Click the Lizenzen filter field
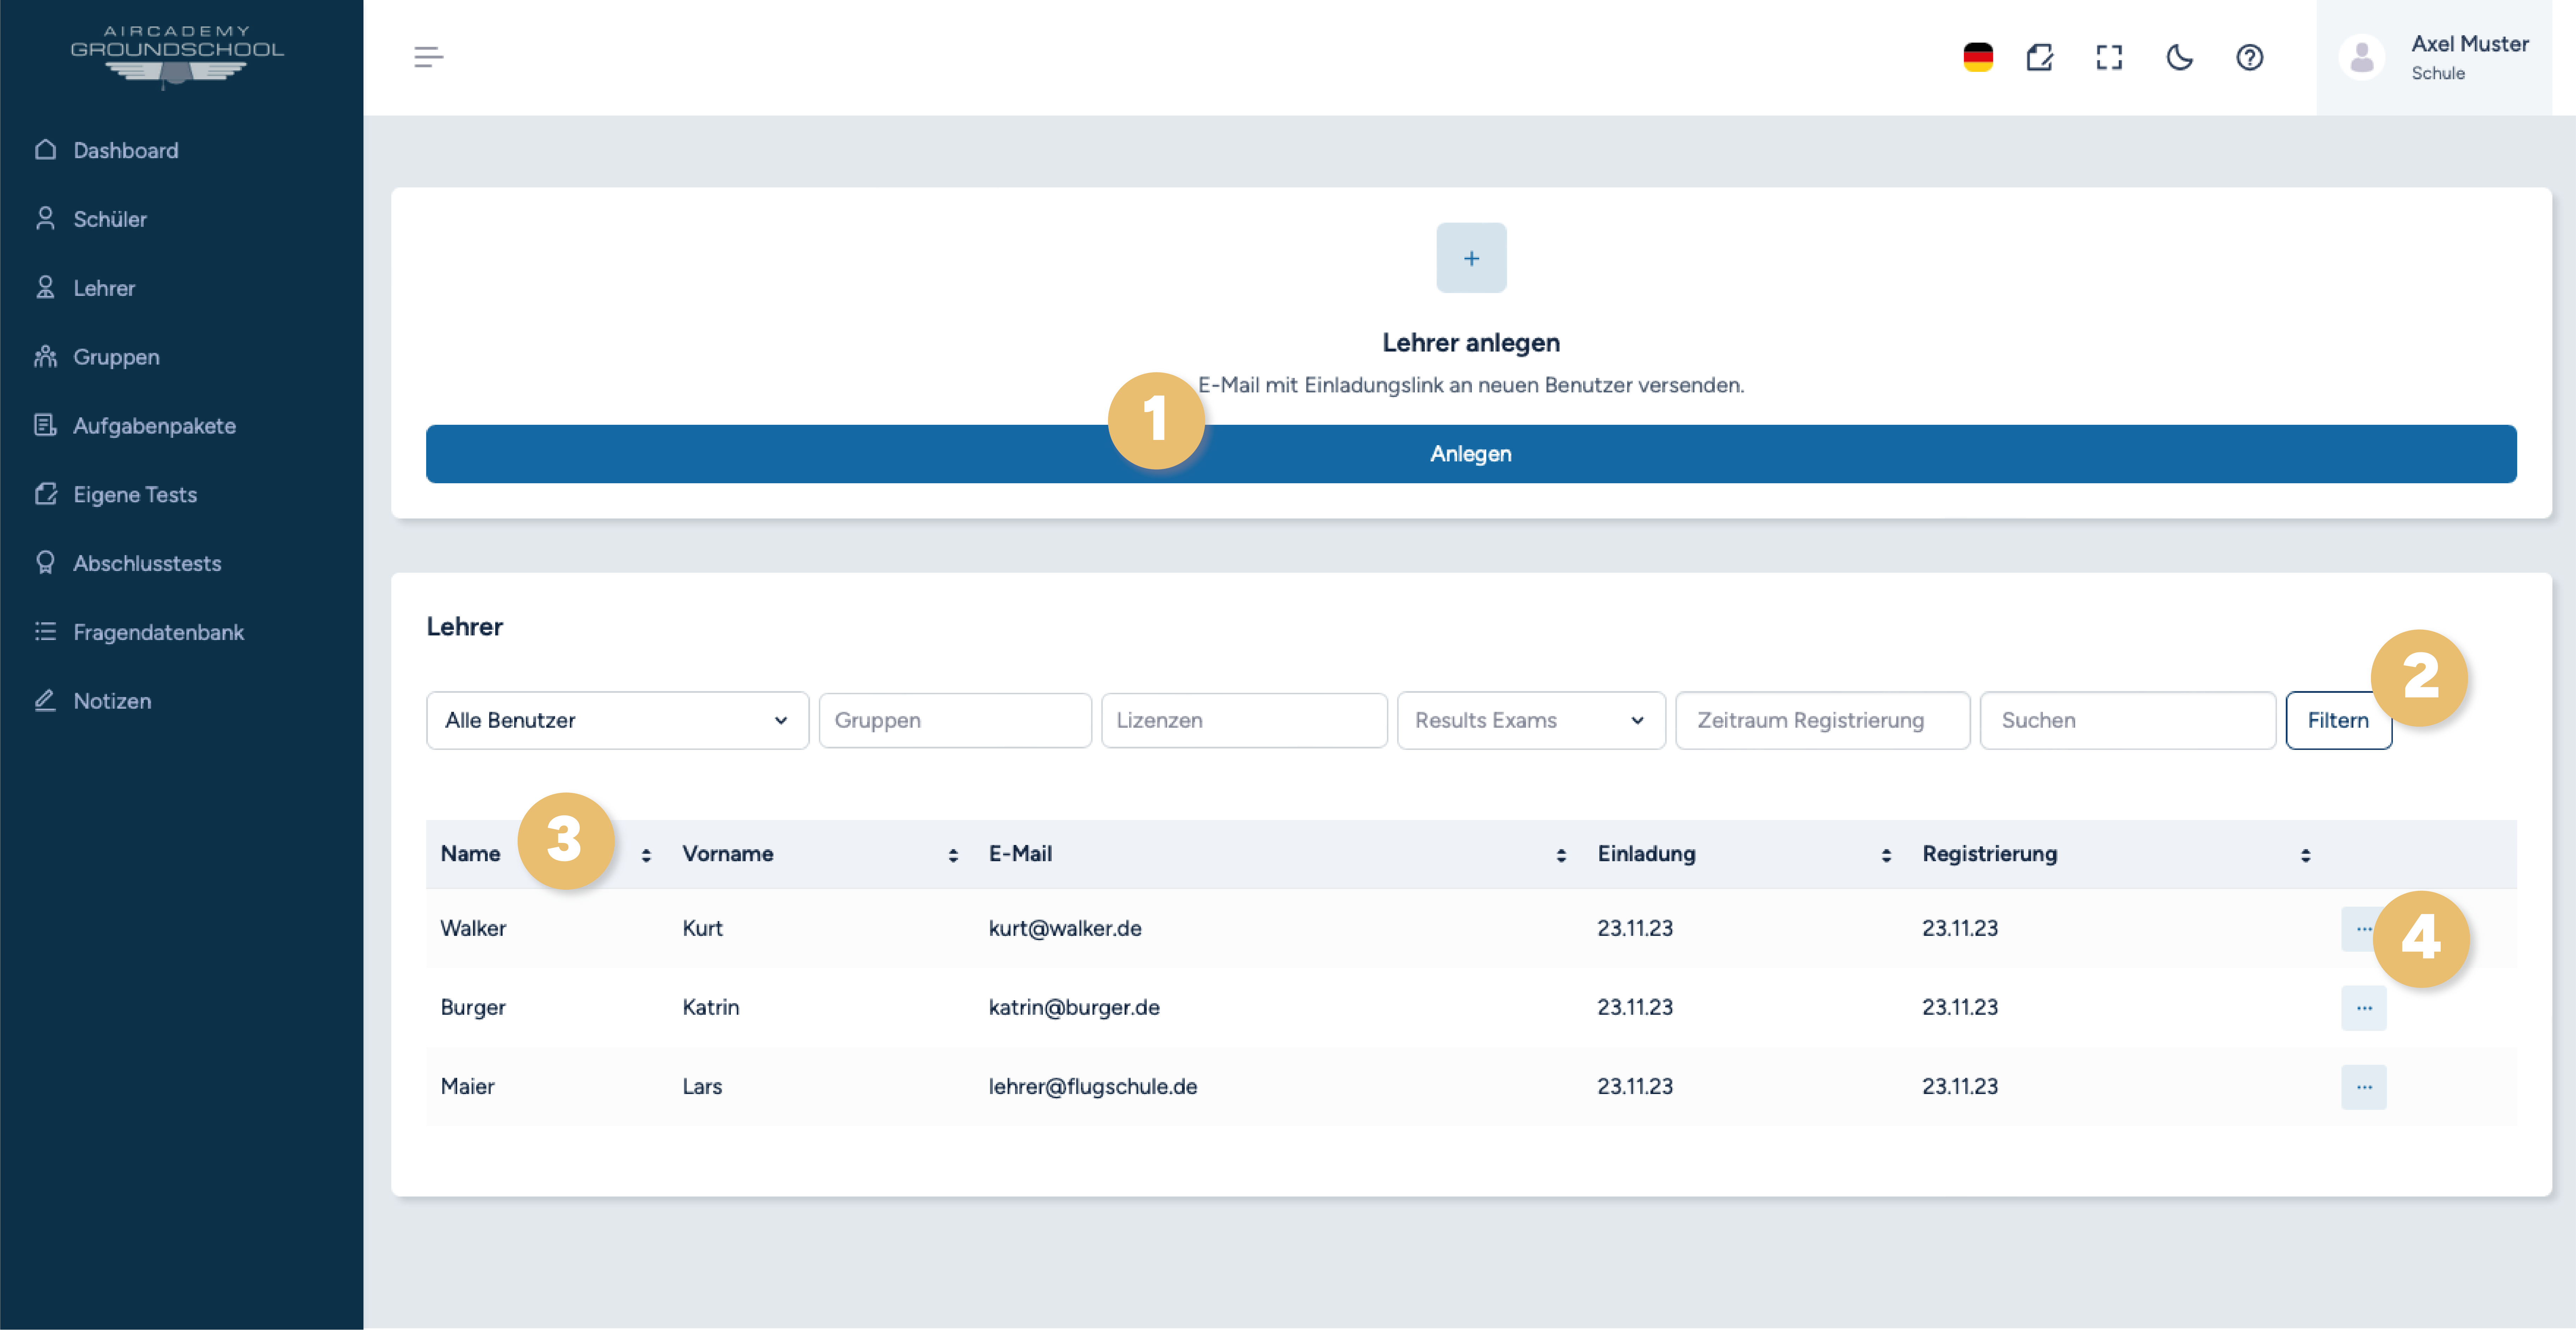Viewport: 2576px width, 1330px height. pos(1244,720)
